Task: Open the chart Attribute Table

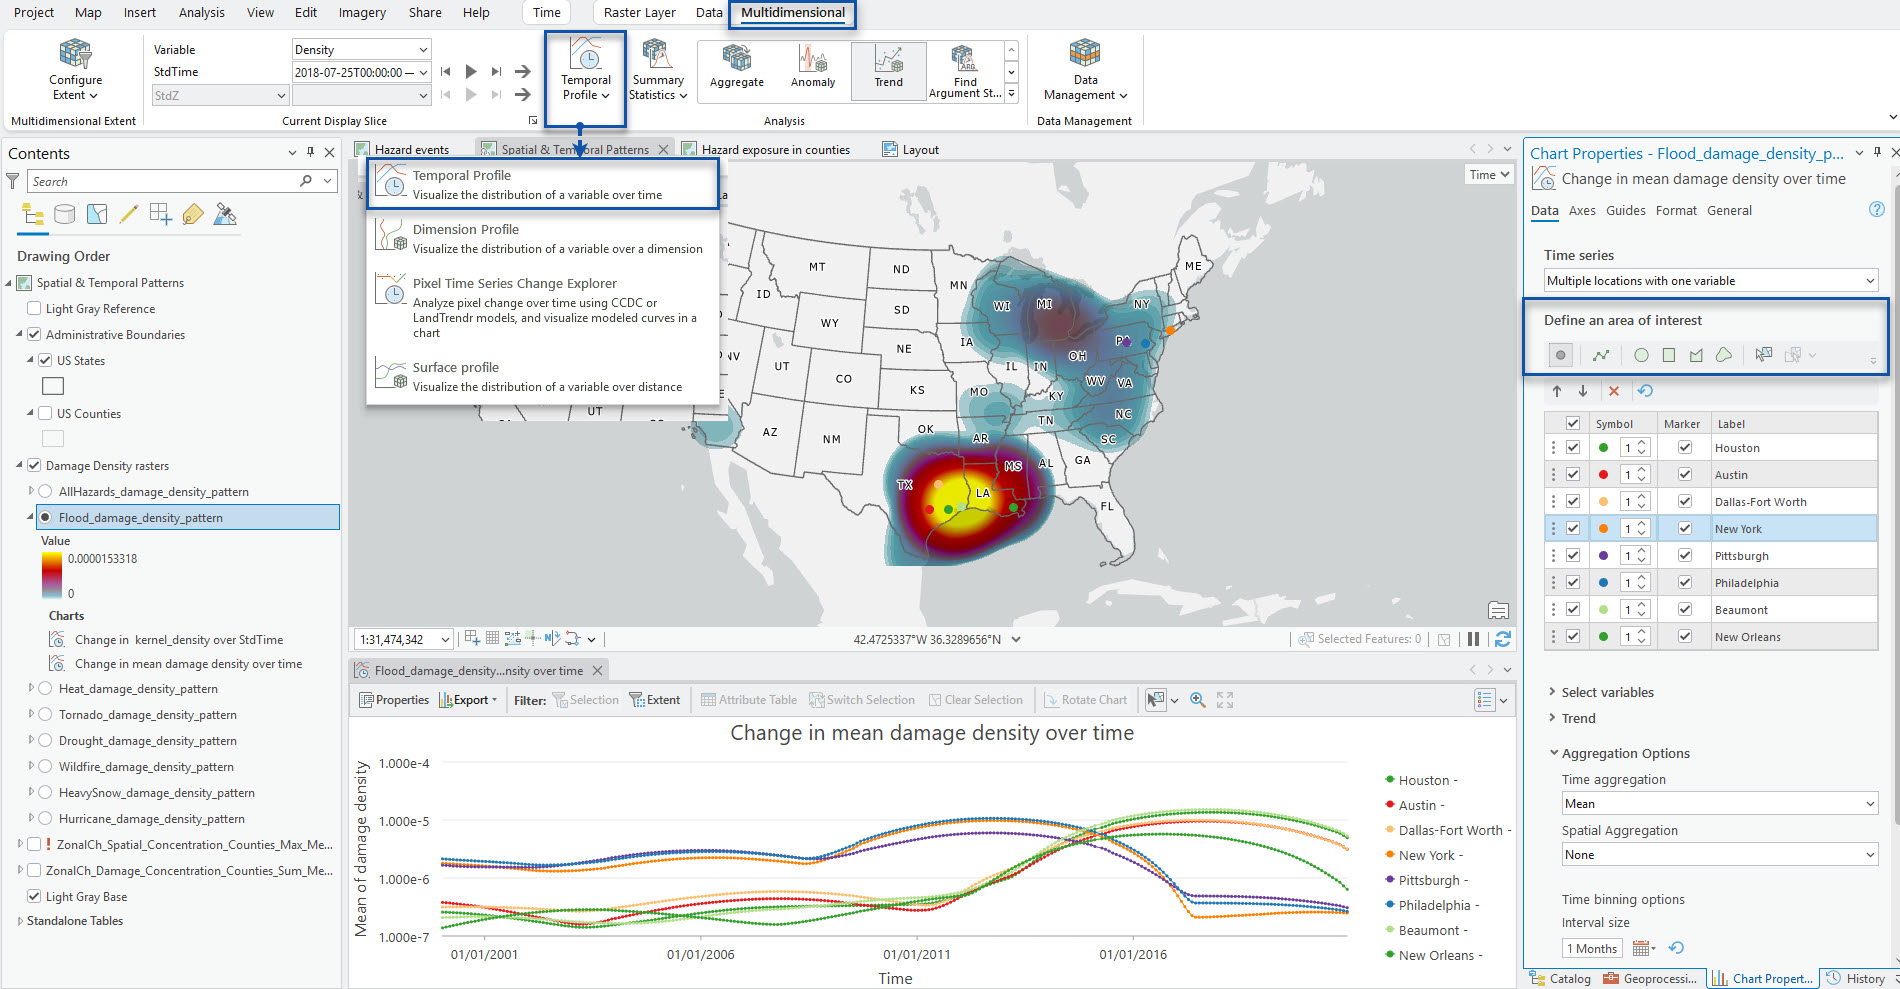Action: (x=748, y=699)
